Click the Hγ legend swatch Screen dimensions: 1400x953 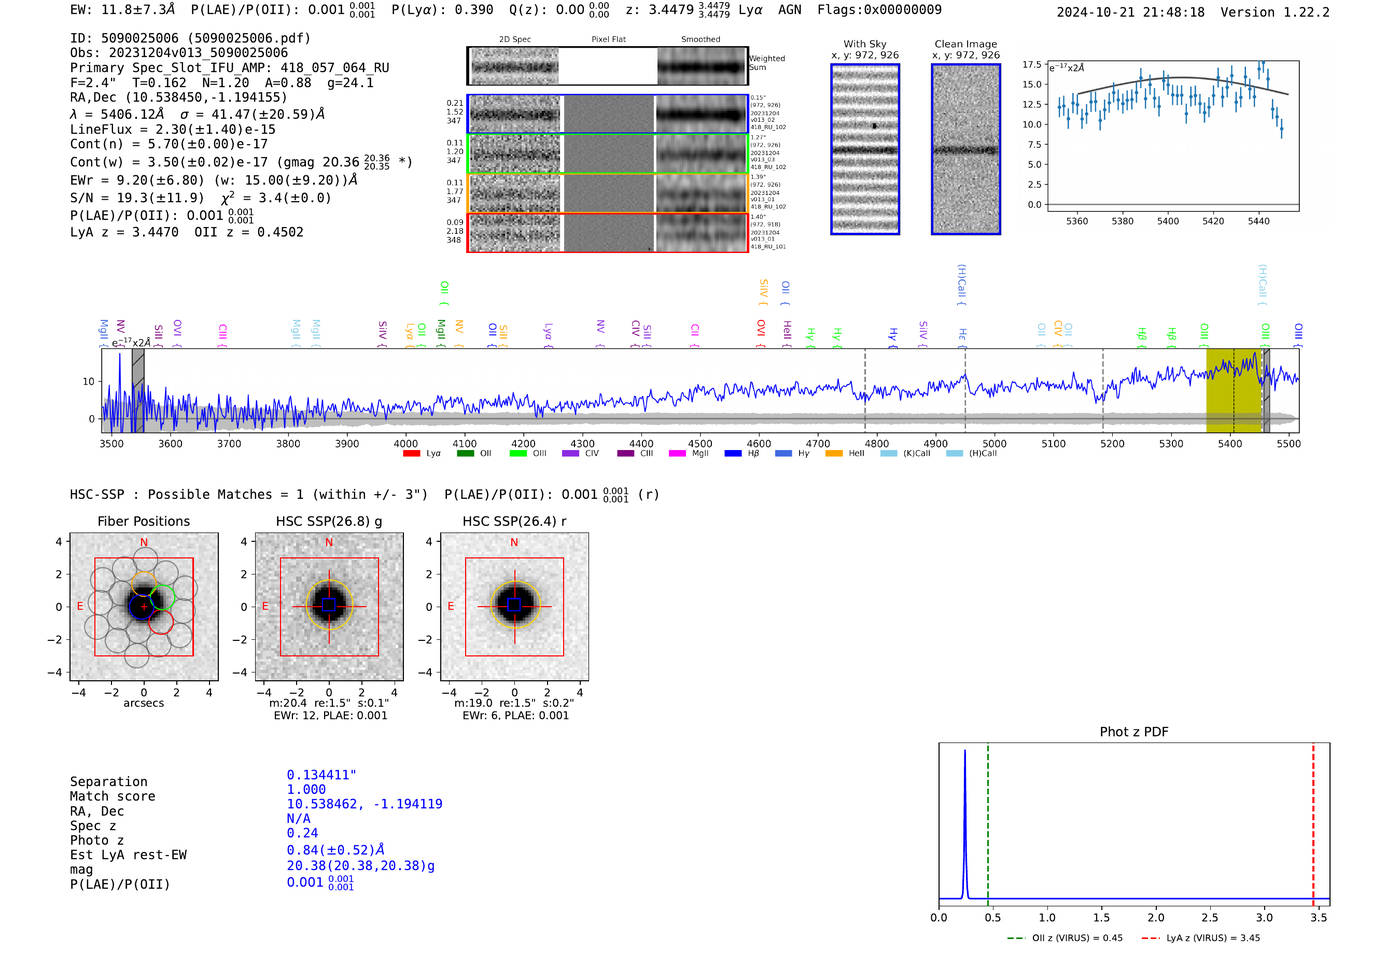tap(783, 453)
